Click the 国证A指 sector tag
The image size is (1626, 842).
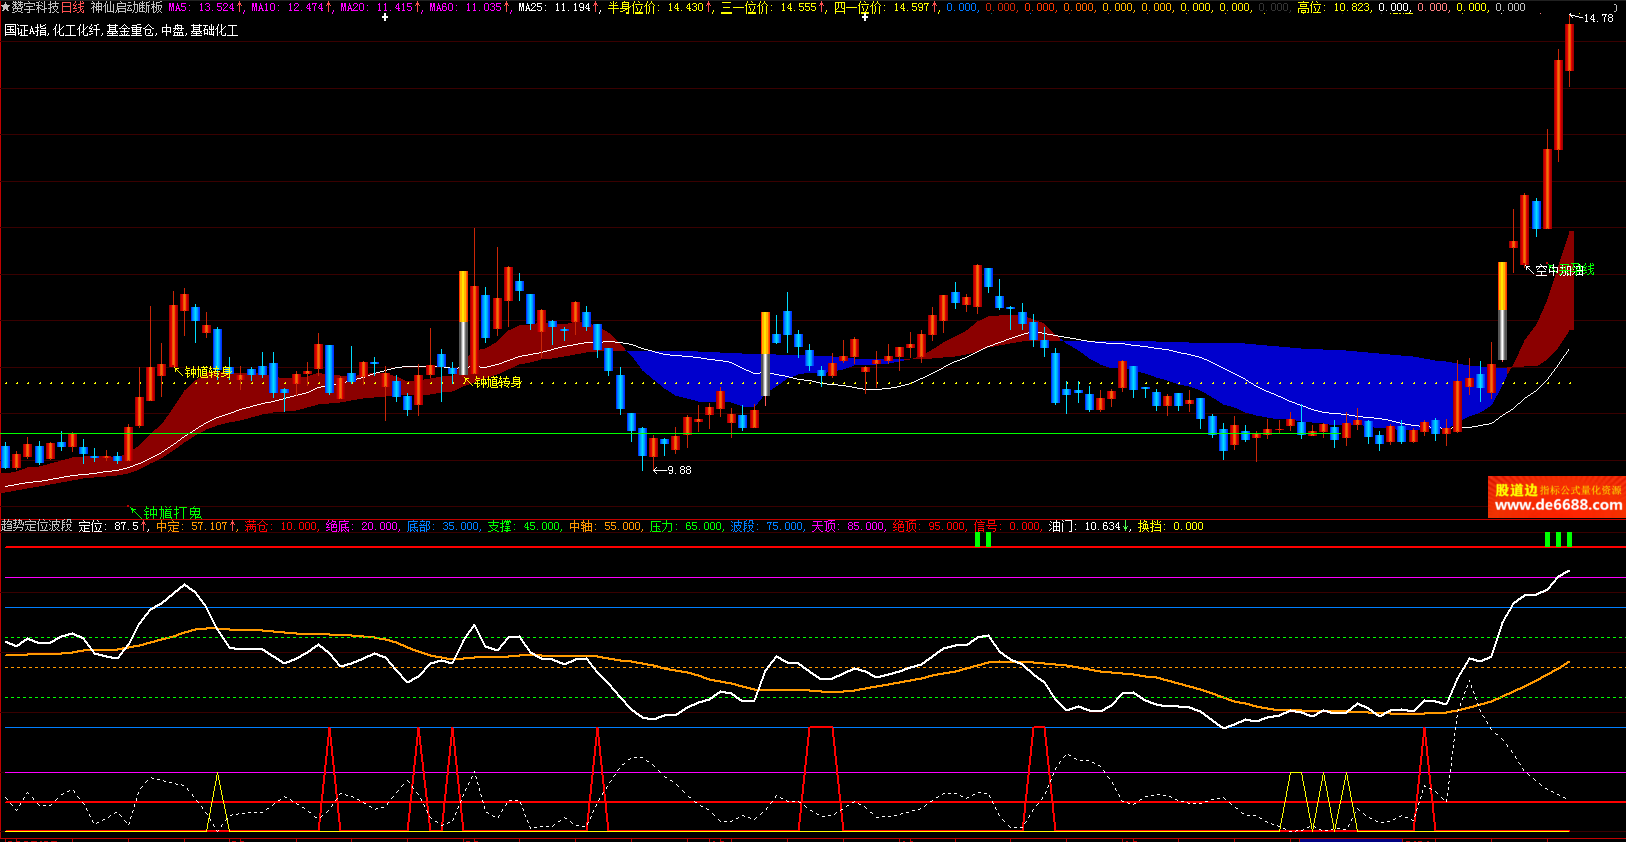point(25,31)
